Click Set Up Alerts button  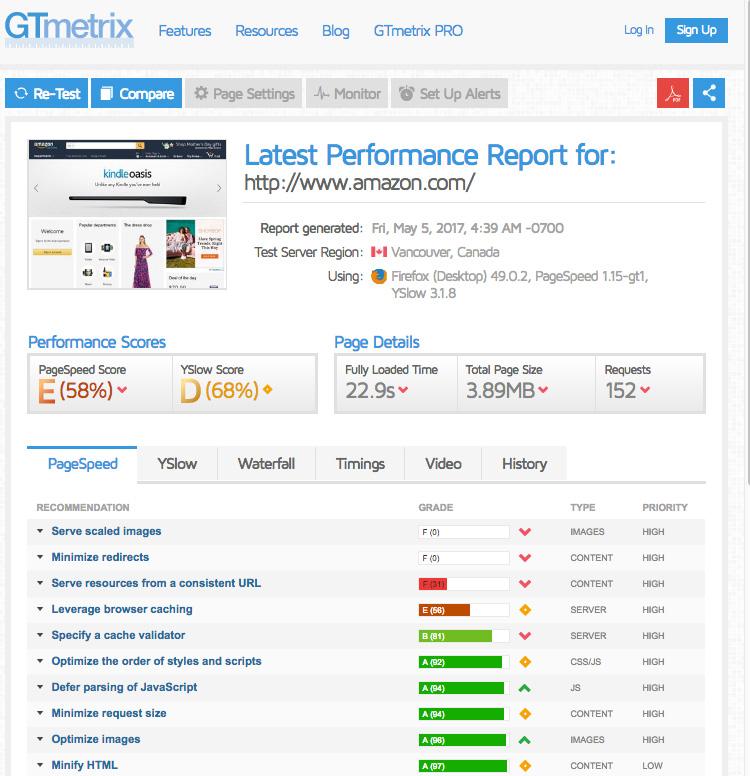pyautogui.click(x=450, y=93)
